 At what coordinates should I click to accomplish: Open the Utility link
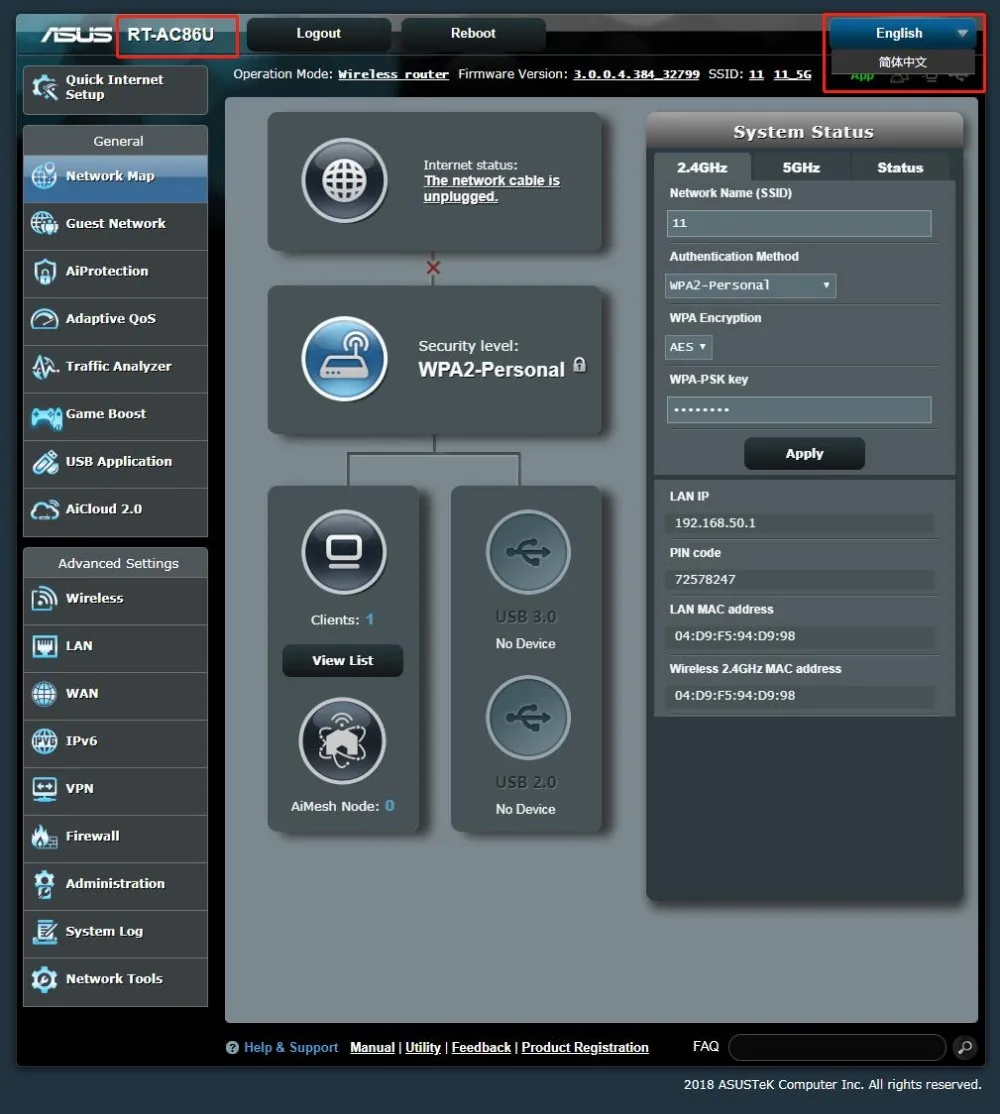tap(423, 1047)
